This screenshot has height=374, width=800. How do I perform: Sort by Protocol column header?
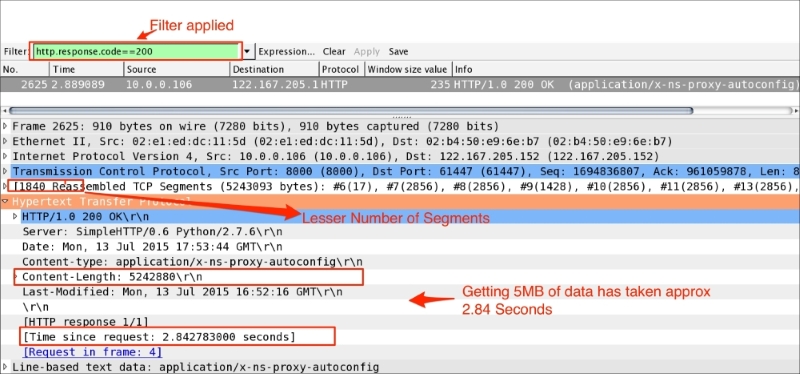pyautogui.click(x=341, y=69)
